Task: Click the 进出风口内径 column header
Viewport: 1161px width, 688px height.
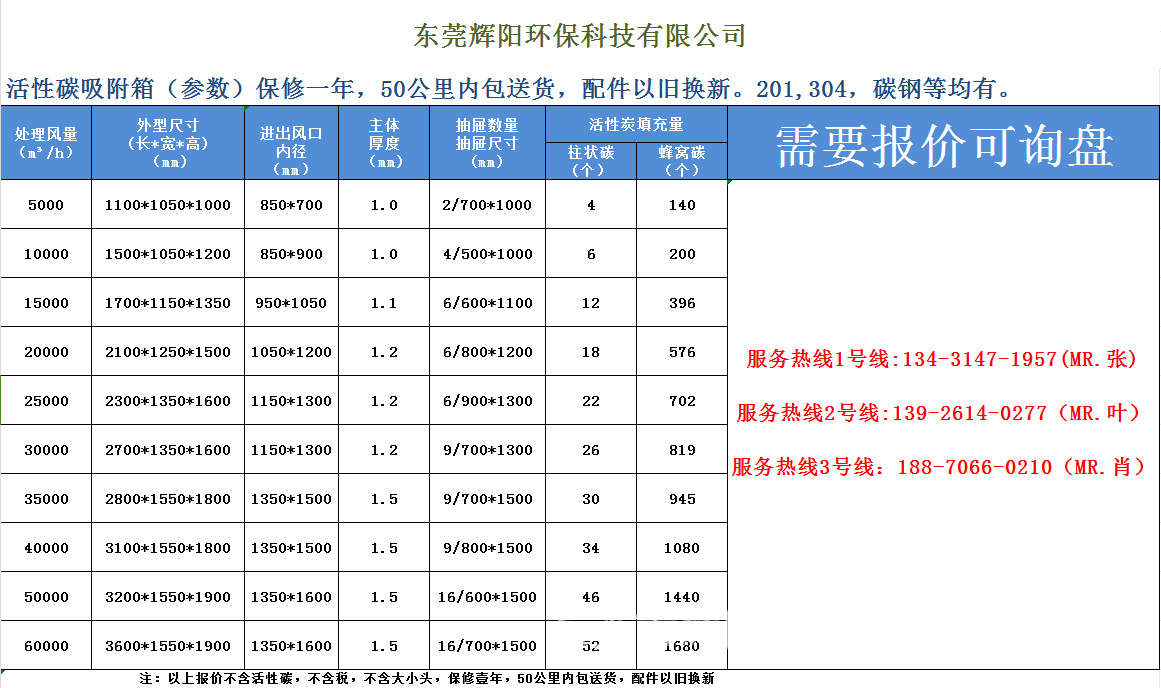Action: coord(291,143)
